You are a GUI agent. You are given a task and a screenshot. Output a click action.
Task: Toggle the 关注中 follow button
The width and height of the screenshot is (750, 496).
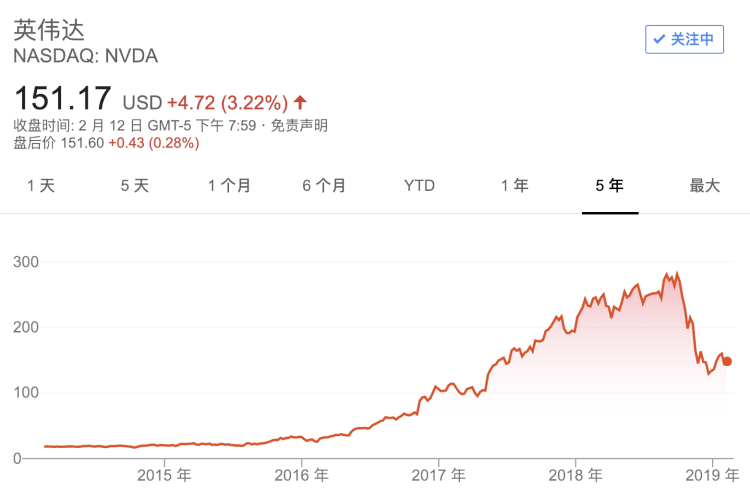coord(684,39)
